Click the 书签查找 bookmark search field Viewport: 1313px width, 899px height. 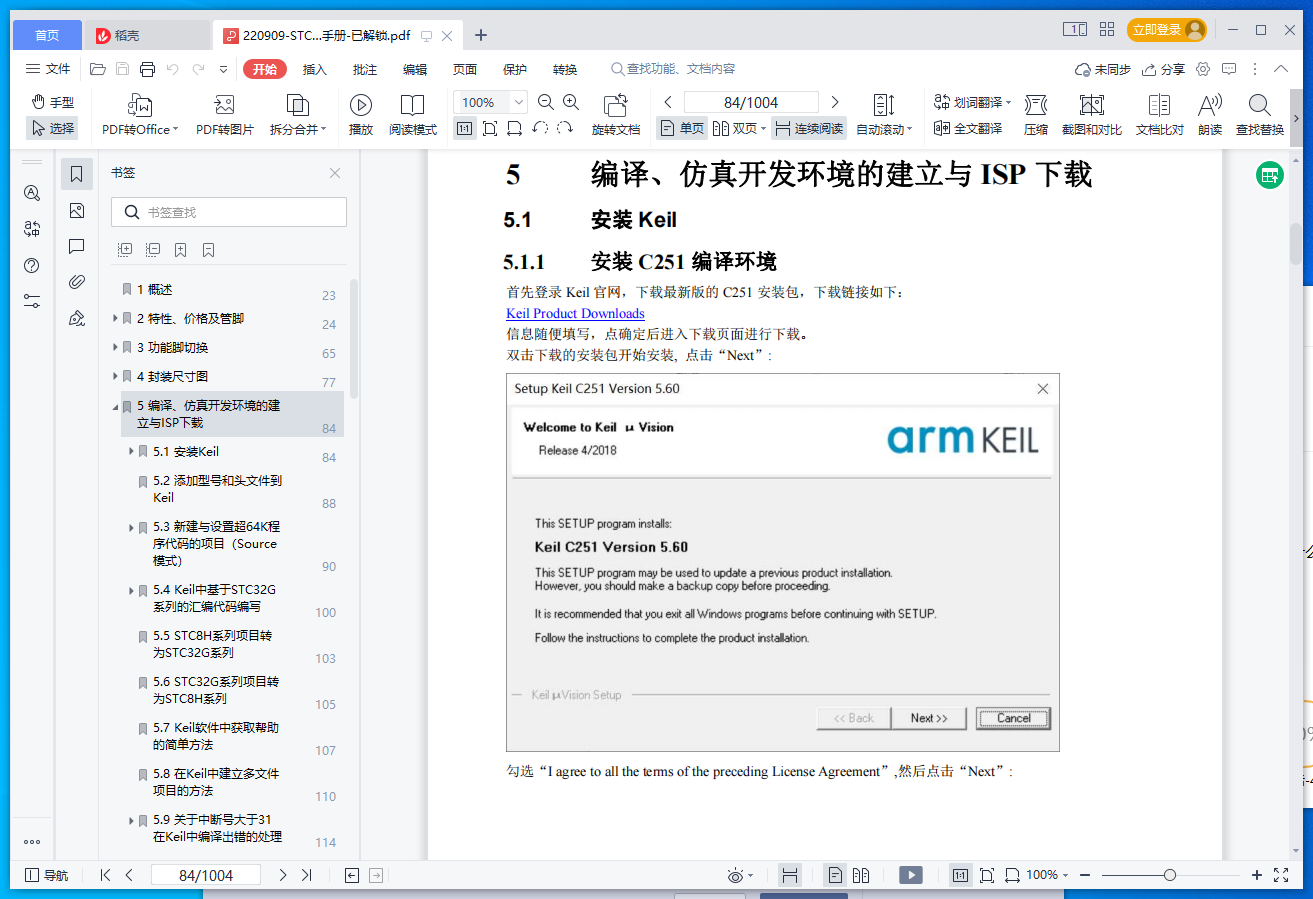point(229,212)
